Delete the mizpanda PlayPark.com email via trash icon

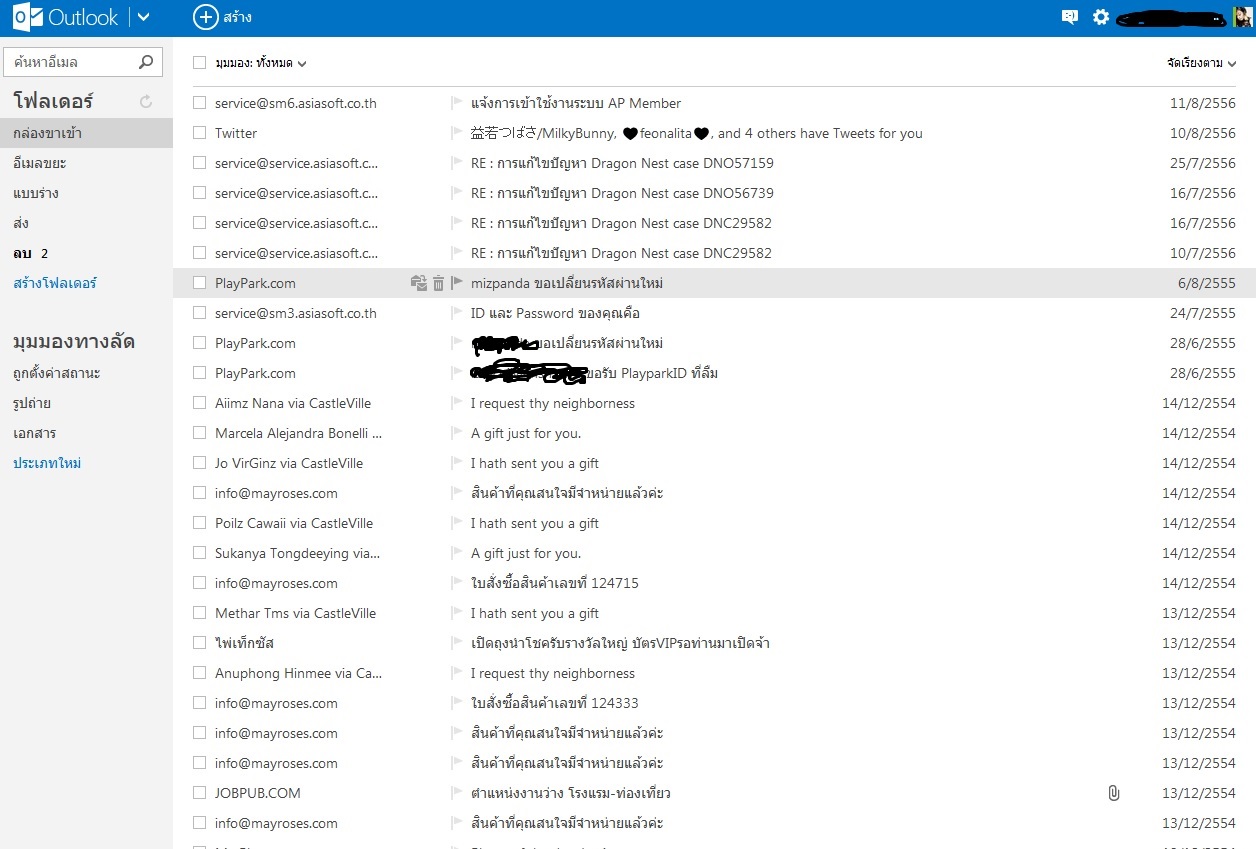click(438, 283)
